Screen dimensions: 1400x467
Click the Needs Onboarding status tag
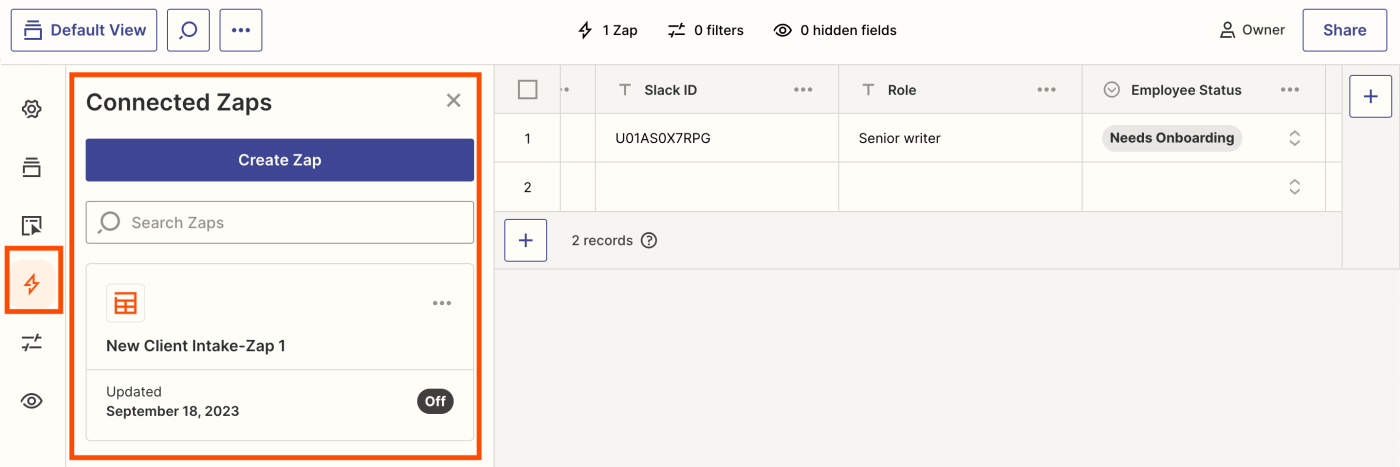[1172, 138]
